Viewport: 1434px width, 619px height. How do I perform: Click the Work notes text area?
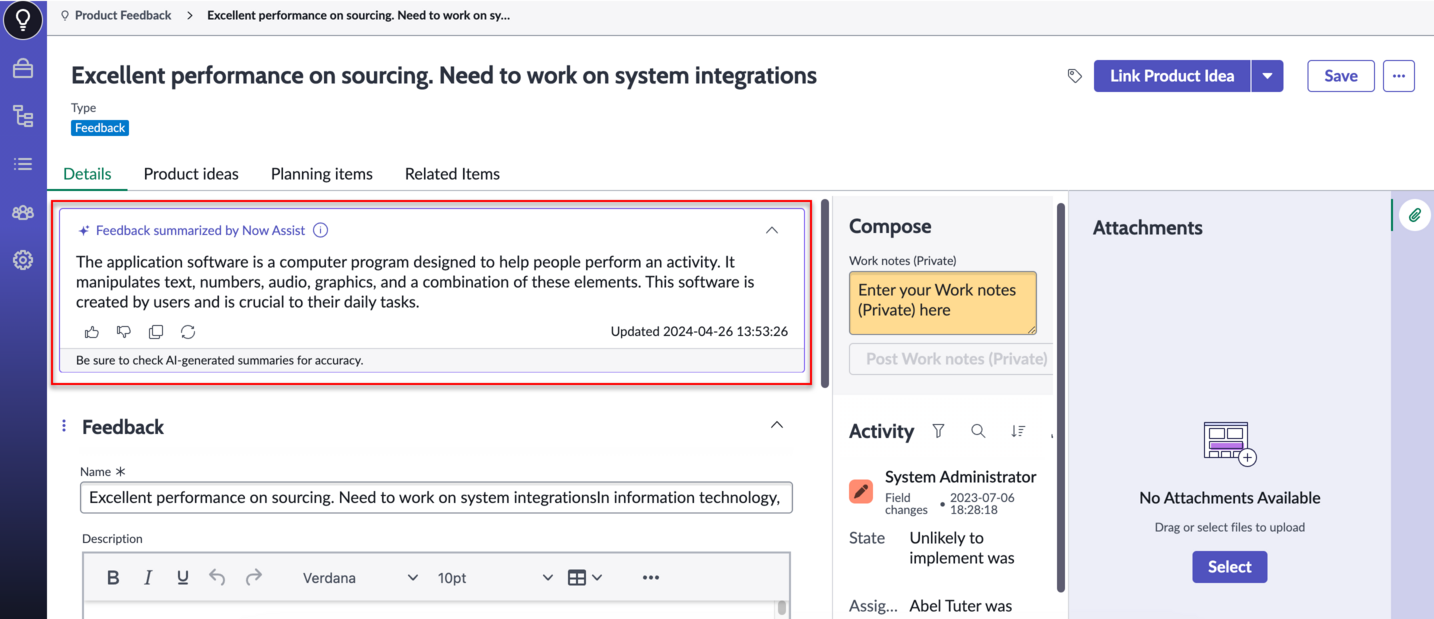pos(943,303)
